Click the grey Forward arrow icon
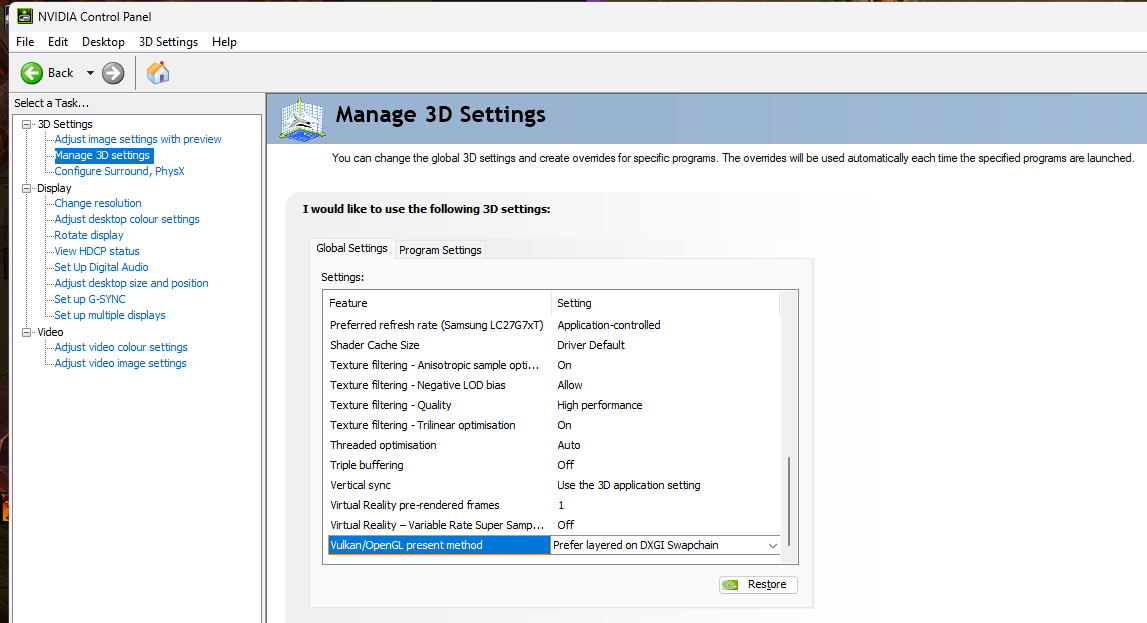This screenshot has width=1147, height=623. click(x=113, y=72)
